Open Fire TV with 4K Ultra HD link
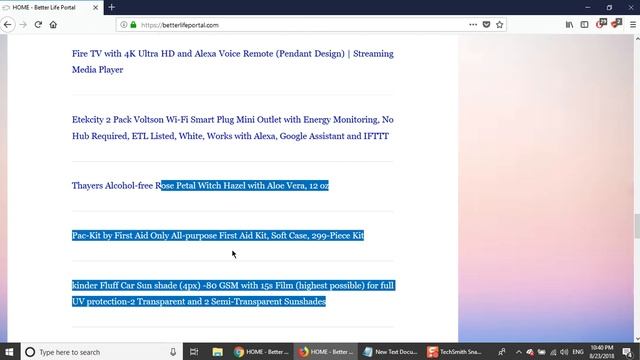The height and width of the screenshot is (360, 640). [233, 62]
